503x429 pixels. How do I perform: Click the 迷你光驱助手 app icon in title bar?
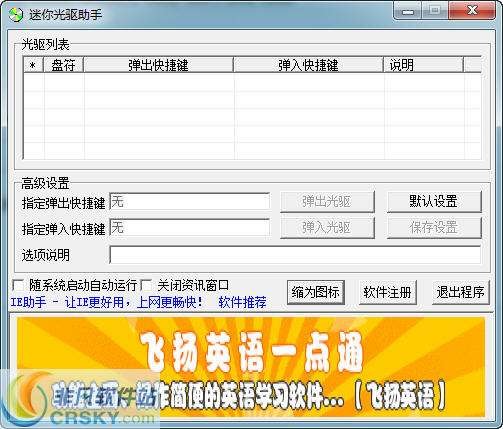(x=15, y=14)
